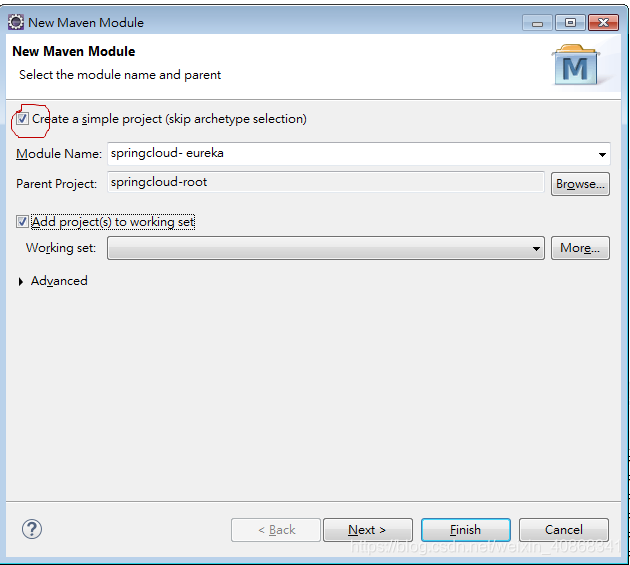Go to next page with Next >

[368, 530]
